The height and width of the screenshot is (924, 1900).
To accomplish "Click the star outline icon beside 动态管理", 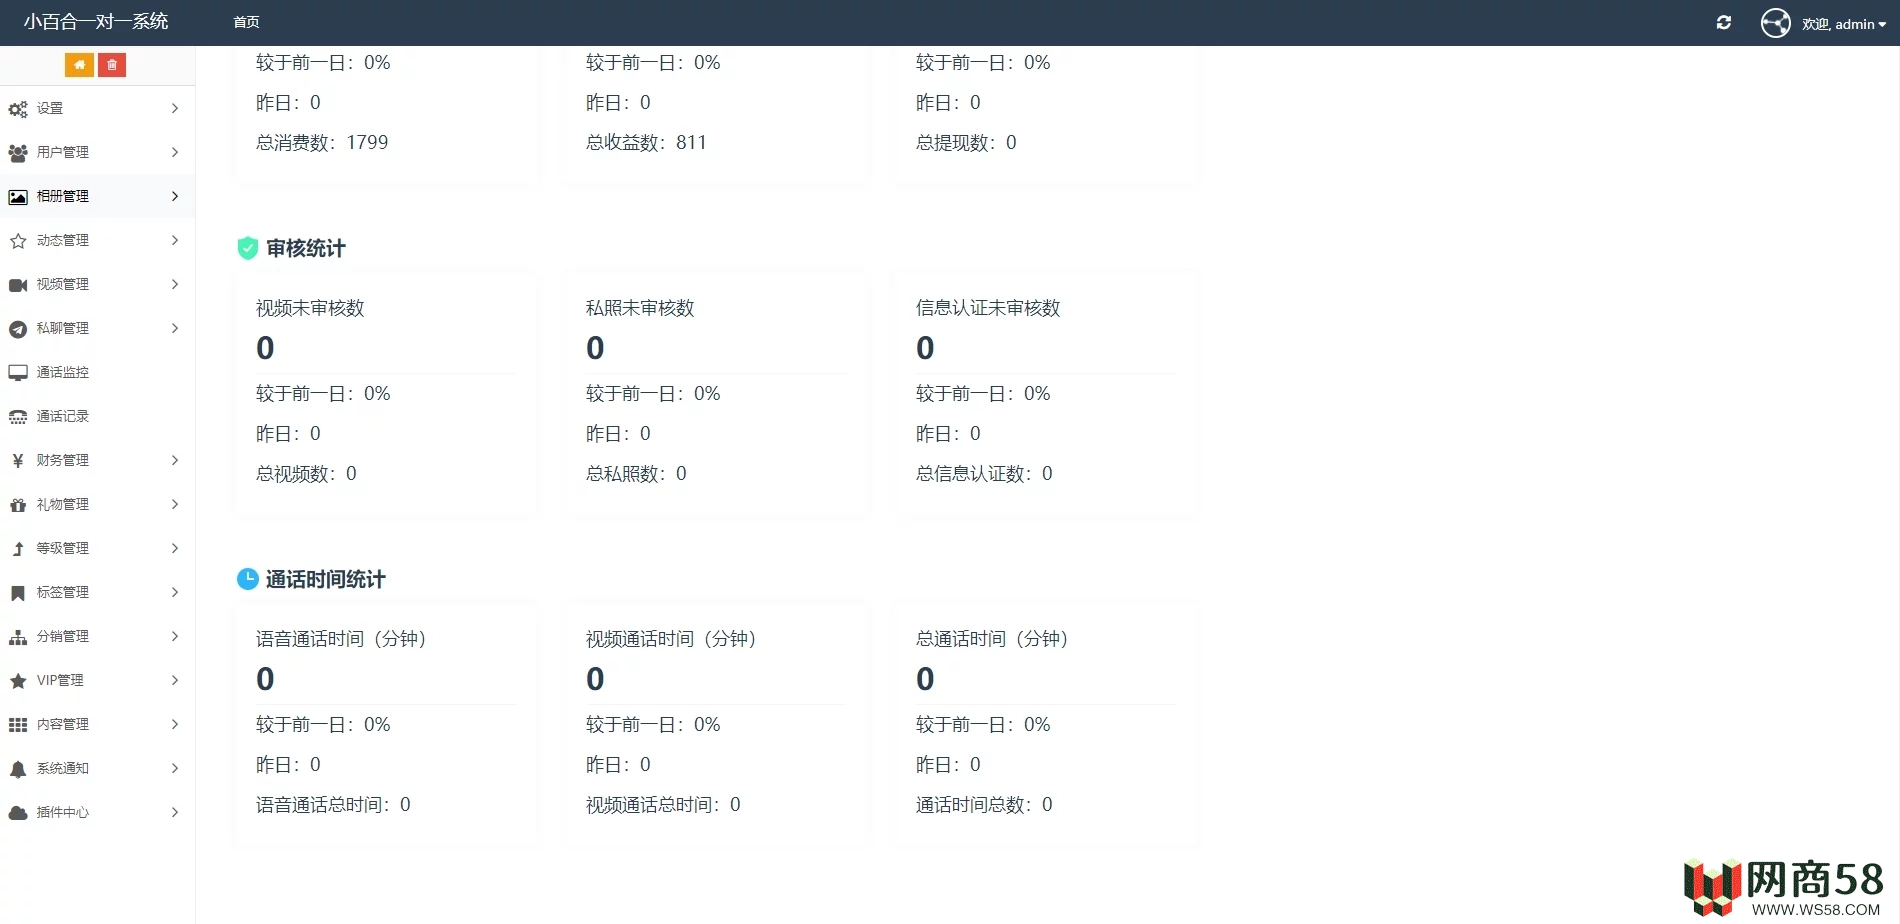I will [x=18, y=241].
